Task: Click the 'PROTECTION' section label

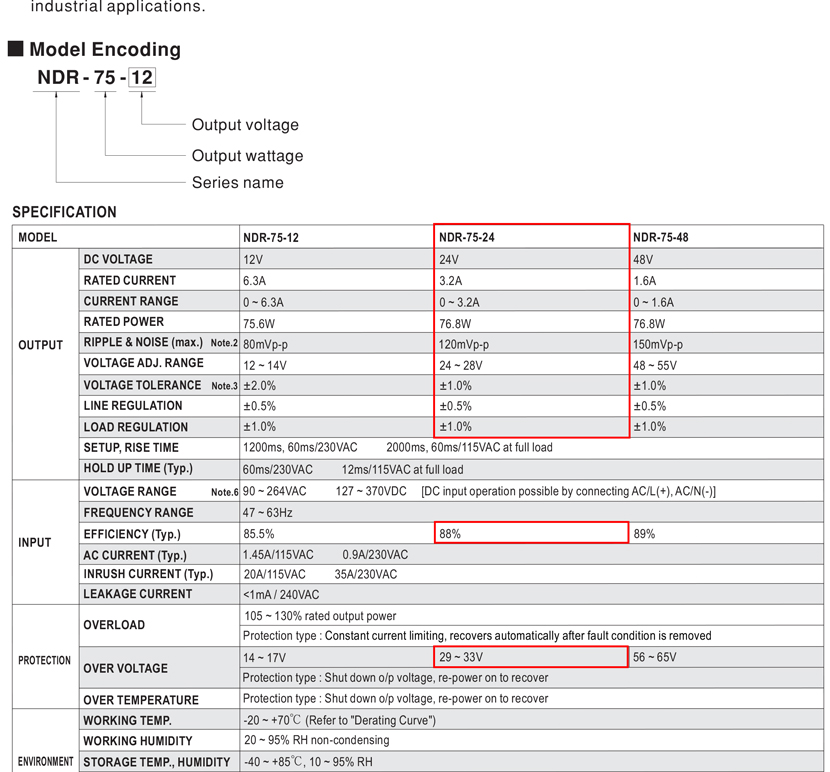Action: [44, 661]
